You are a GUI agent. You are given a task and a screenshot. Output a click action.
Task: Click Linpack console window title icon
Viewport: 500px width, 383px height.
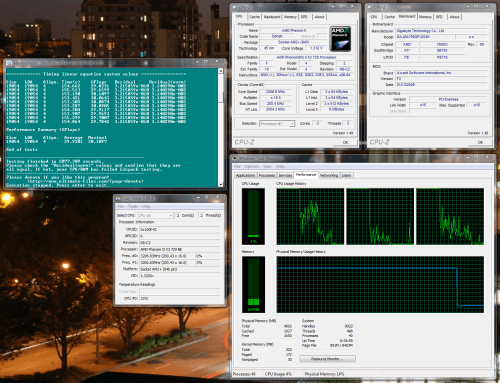click(x=9, y=63)
